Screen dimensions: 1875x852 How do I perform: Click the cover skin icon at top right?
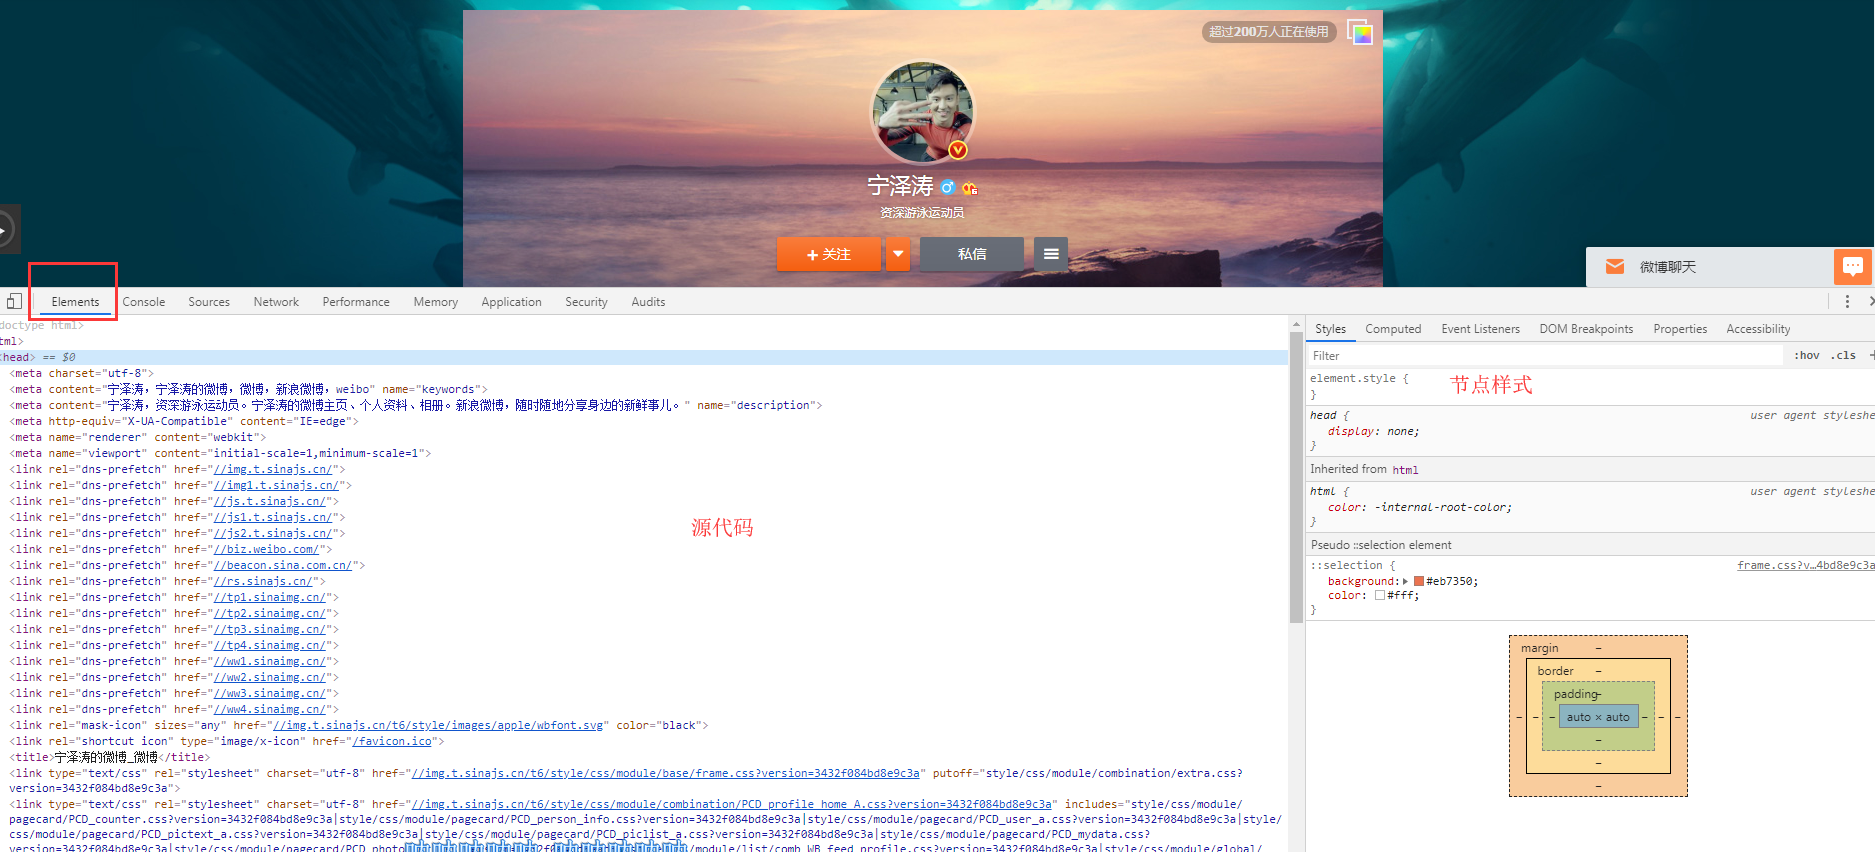coord(1360,32)
